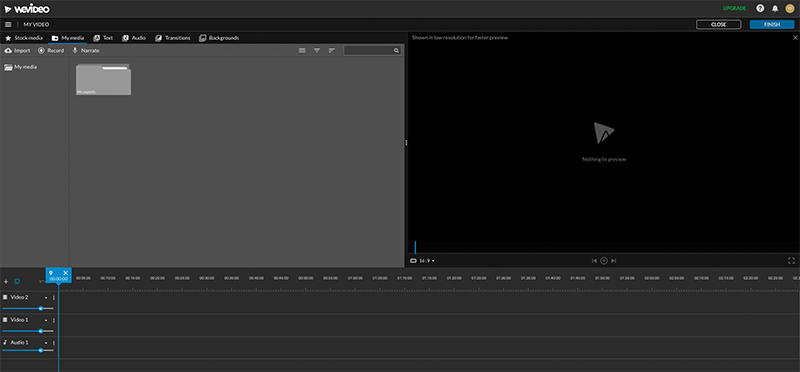Open the Audio 1 track dropdown arrow
Viewport: 800px width, 372px height.
coord(46,343)
